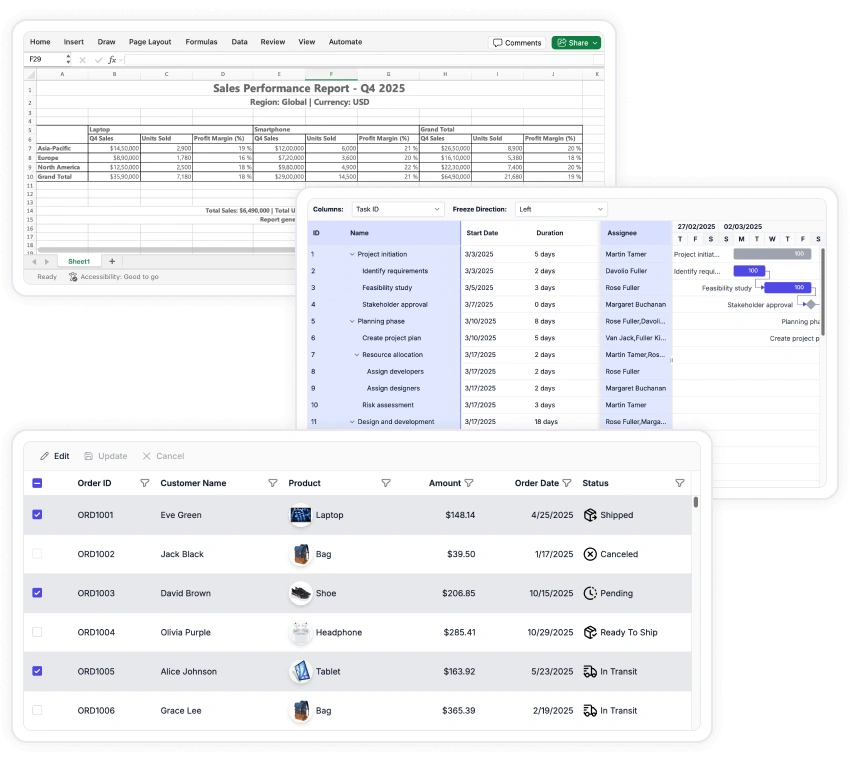This screenshot has height=762, width=850.
Task: Click the Laptop product thumbnail for ORD1001
Action: click(x=300, y=515)
